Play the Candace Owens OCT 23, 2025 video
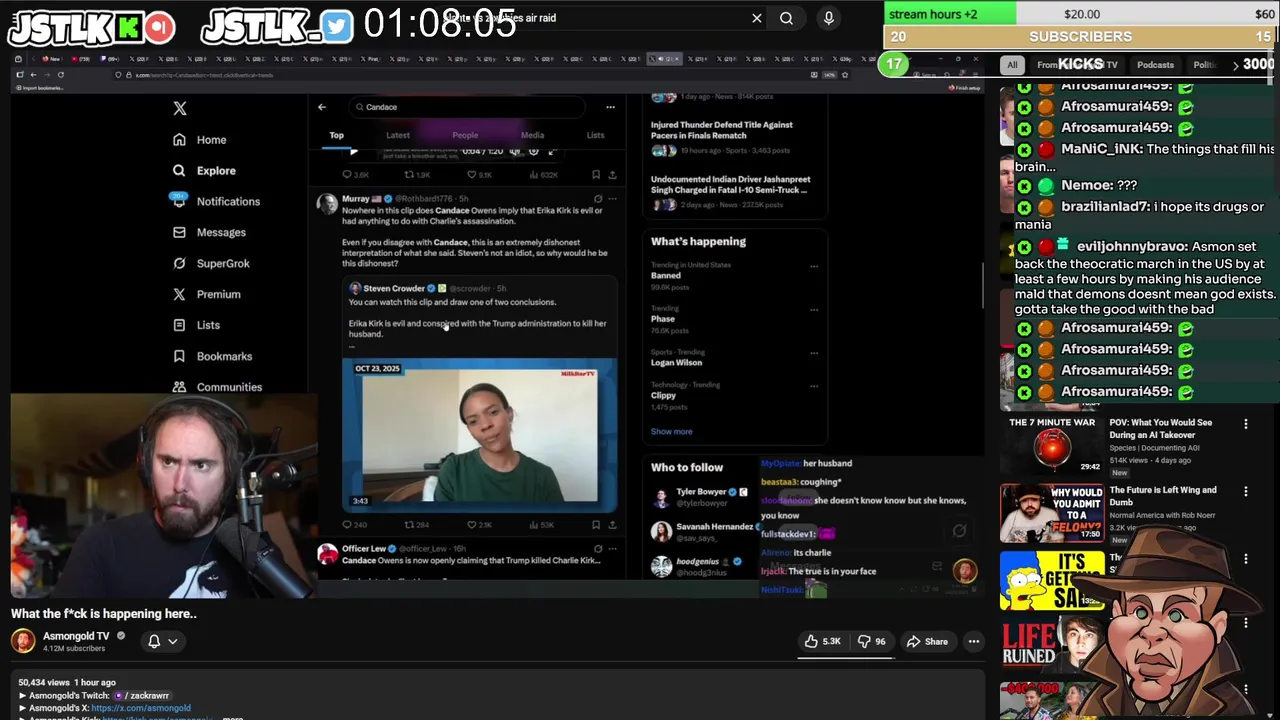 click(479, 435)
